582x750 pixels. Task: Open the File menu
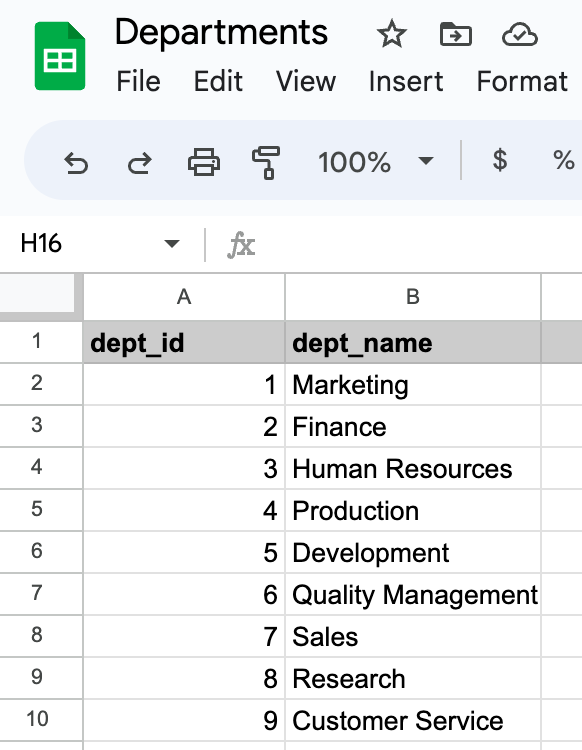[139, 81]
